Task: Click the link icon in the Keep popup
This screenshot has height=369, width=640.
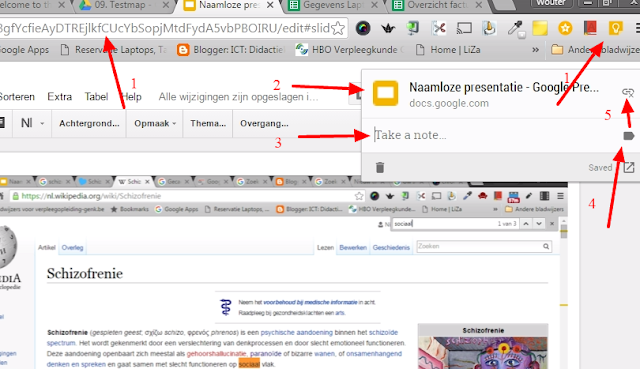Action: (628, 92)
